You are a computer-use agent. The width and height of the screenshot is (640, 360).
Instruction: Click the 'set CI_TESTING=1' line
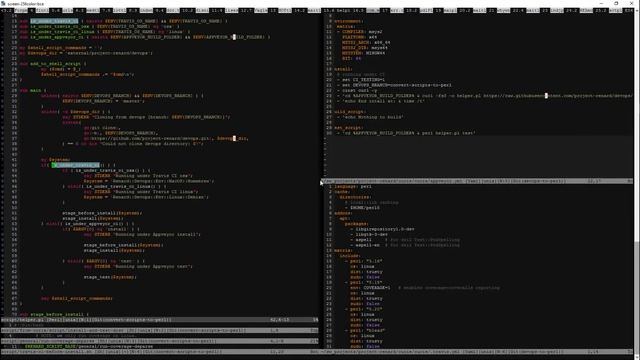coord(361,80)
